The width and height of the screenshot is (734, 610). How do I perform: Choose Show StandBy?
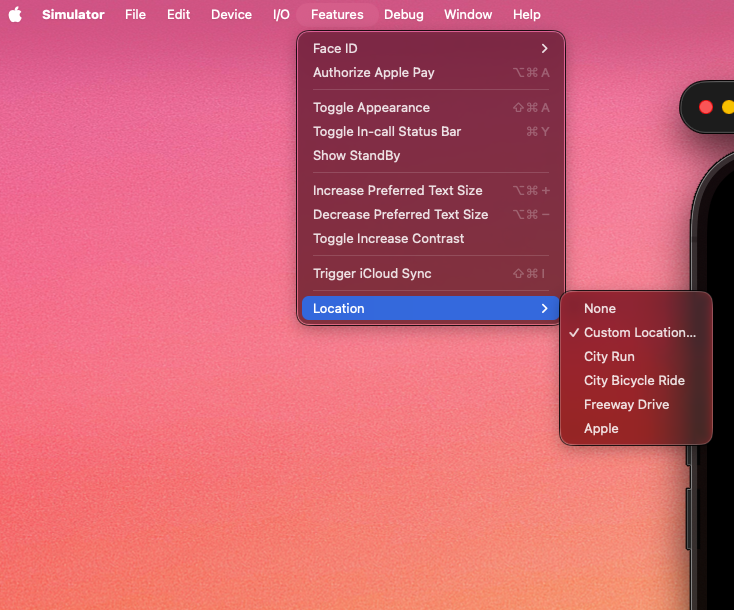click(431, 155)
